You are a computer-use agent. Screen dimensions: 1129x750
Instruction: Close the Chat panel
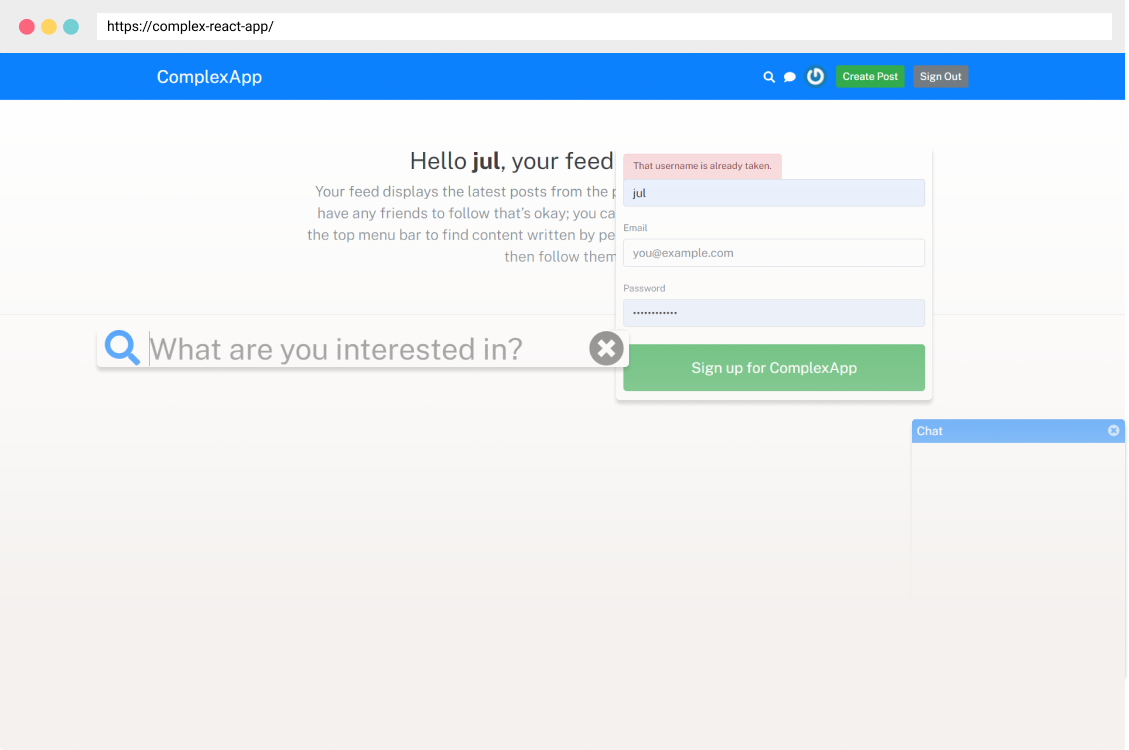(x=1114, y=430)
